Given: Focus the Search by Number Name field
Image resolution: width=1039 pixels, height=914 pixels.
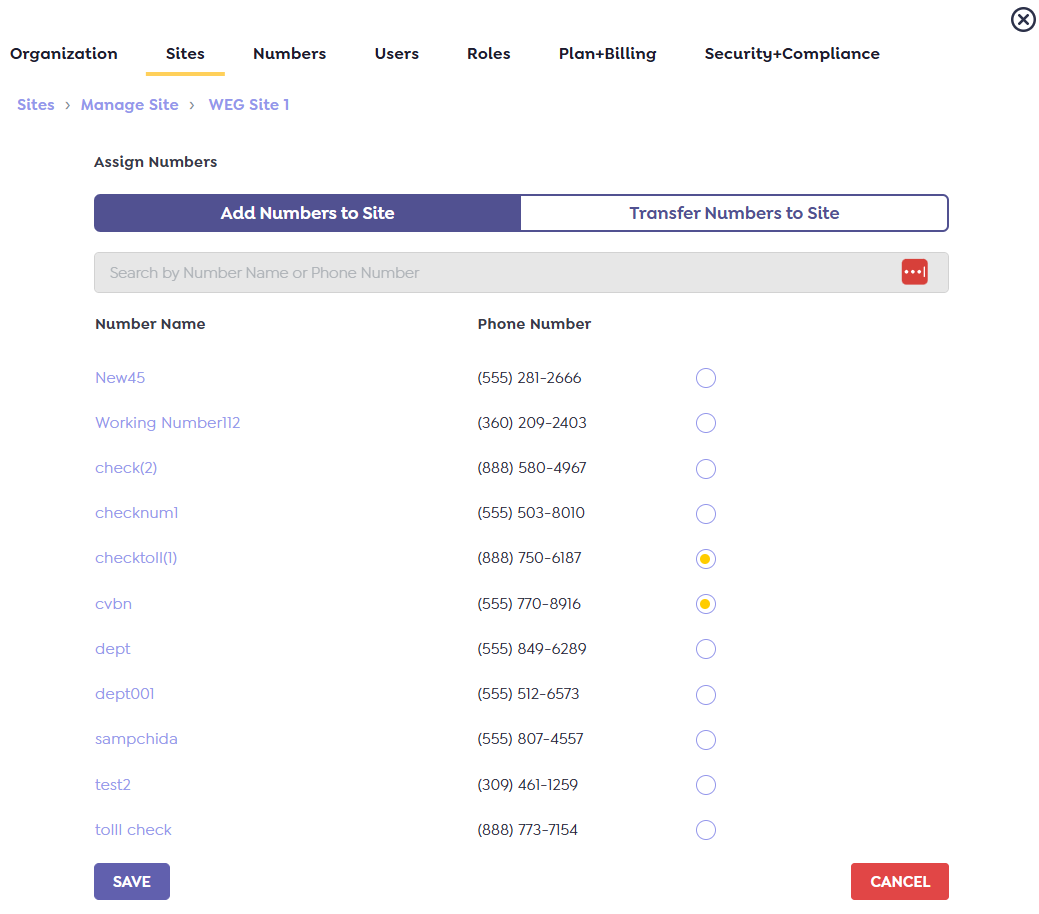Looking at the screenshot, I should click(490, 272).
